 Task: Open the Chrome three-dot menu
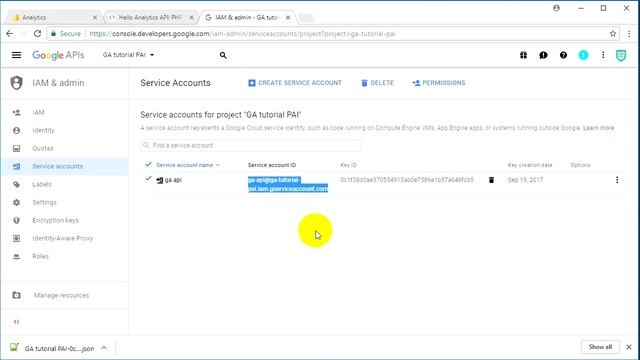coord(629,34)
